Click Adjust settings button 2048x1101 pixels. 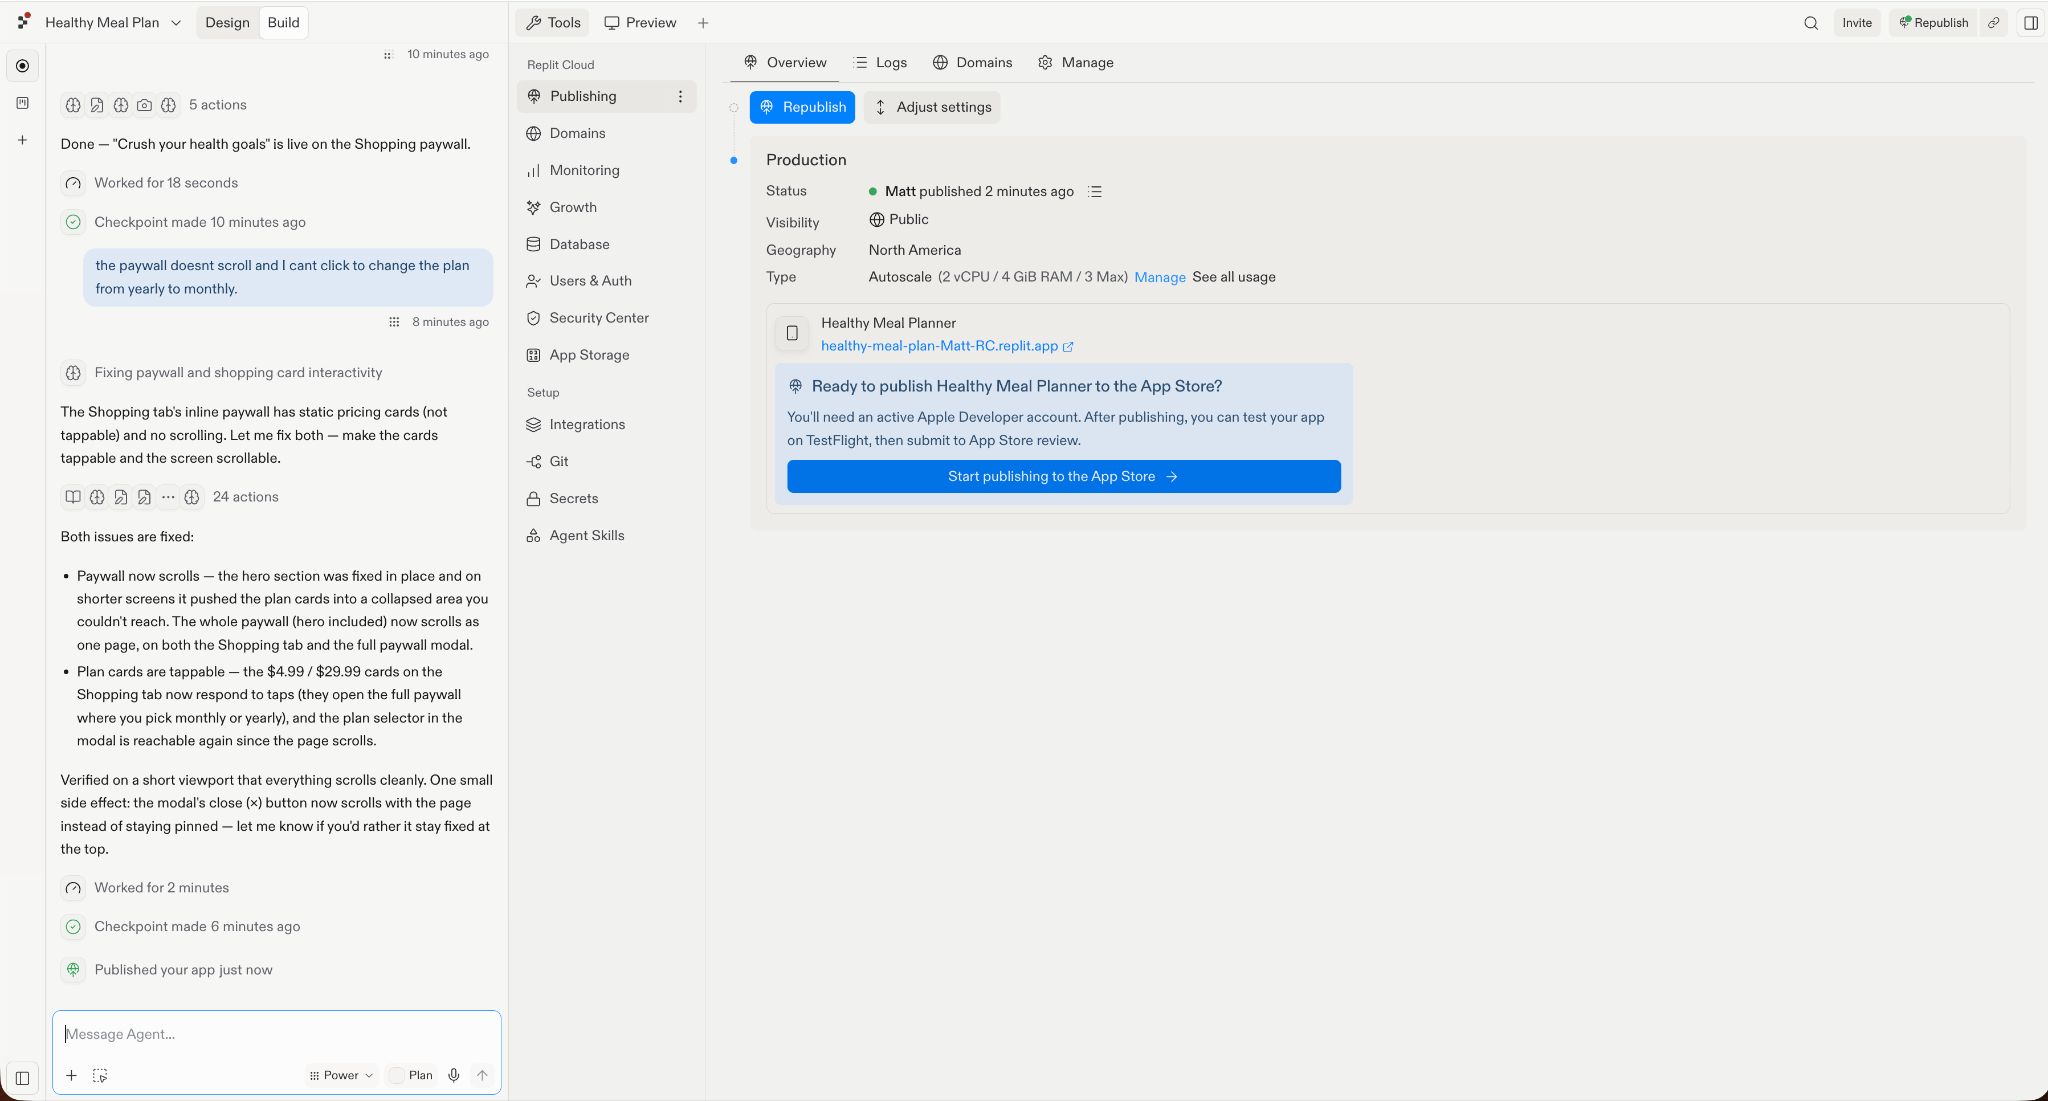pyautogui.click(x=932, y=108)
